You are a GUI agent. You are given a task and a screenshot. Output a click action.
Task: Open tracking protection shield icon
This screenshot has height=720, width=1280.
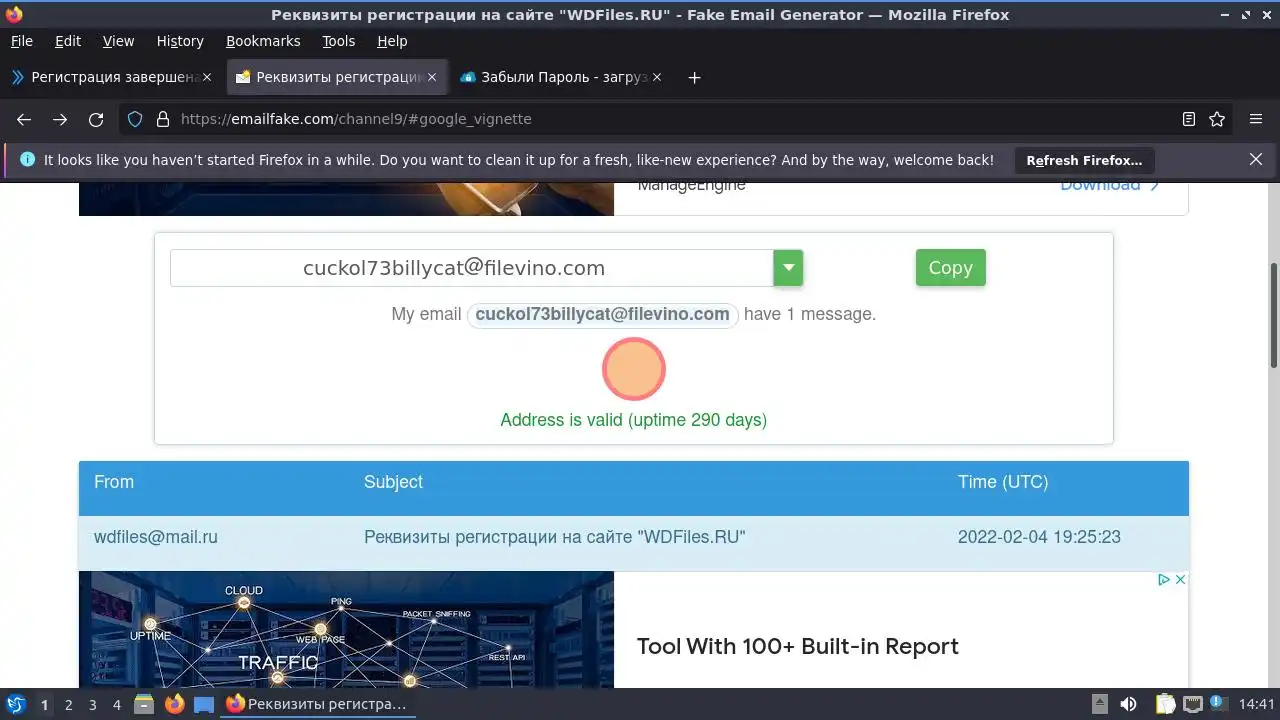(135, 119)
